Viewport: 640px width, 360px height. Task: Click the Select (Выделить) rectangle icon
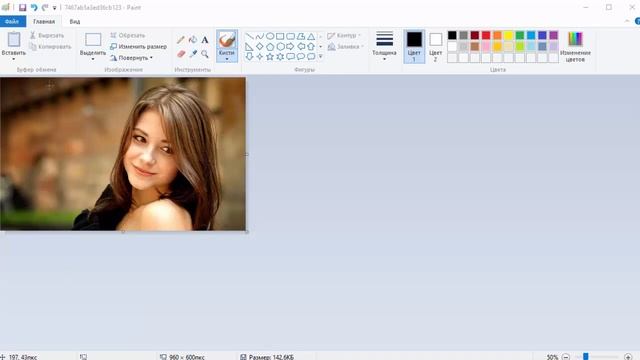pyautogui.click(x=93, y=40)
